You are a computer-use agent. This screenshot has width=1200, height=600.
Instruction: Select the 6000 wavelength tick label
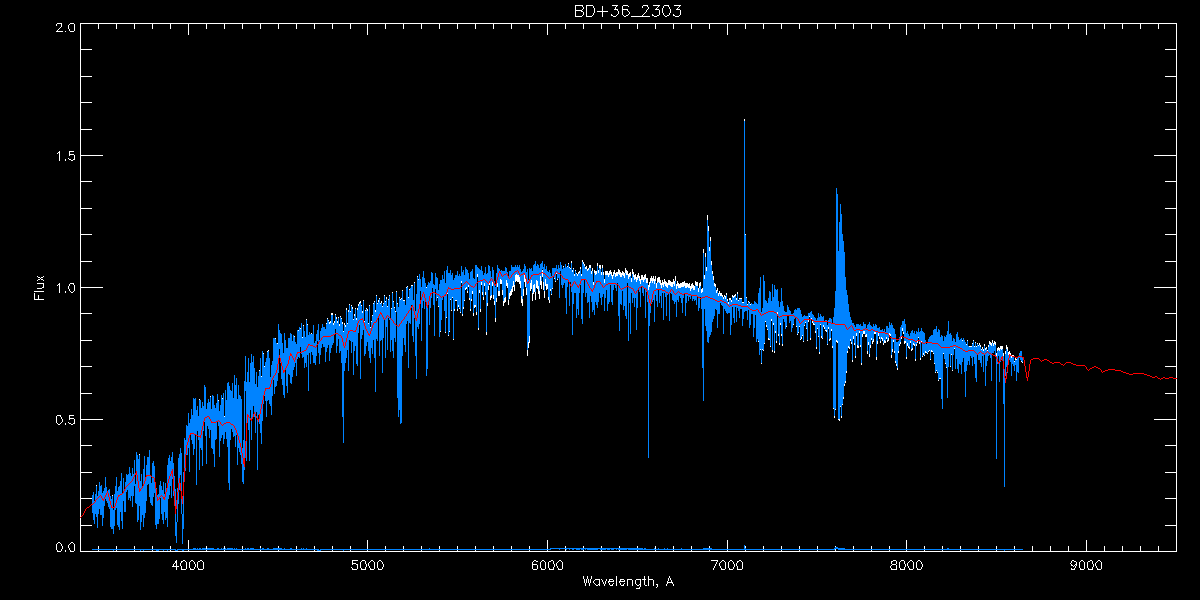(547, 563)
